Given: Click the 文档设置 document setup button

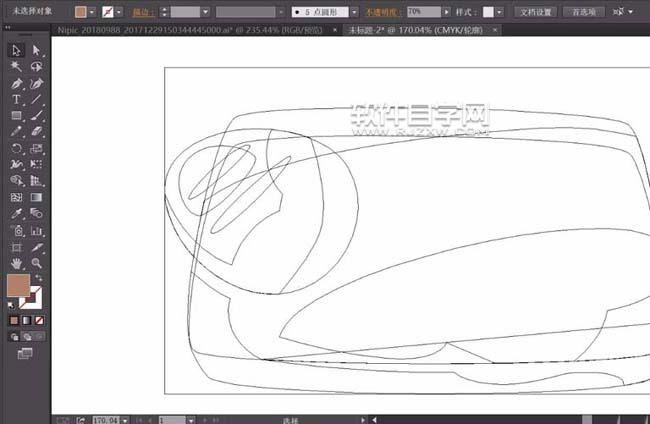Looking at the screenshot, I should (535, 12).
